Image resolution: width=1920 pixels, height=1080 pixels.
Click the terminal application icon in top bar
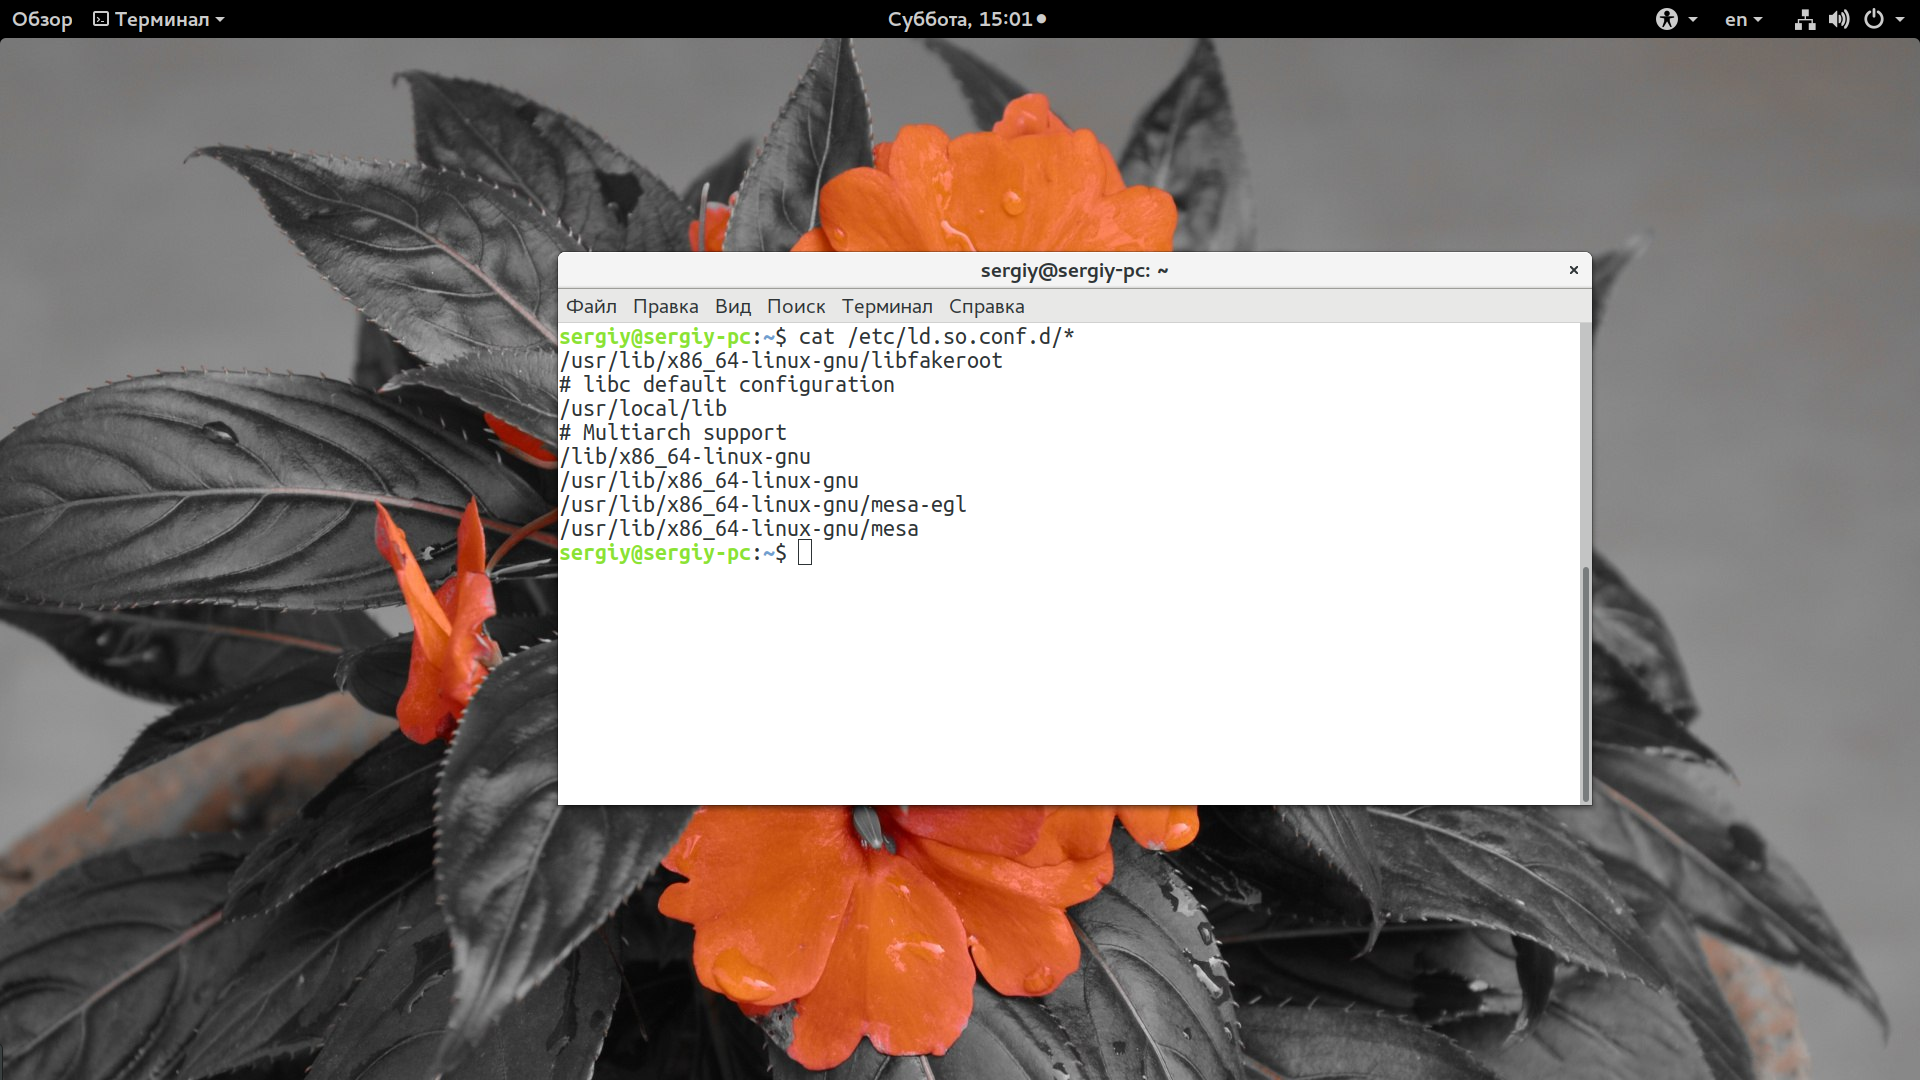pyautogui.click(x=99, y=18)
